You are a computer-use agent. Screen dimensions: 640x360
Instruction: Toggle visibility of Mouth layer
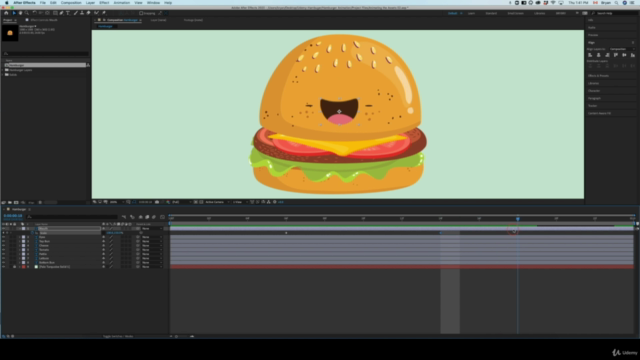(x=4, y=229)
